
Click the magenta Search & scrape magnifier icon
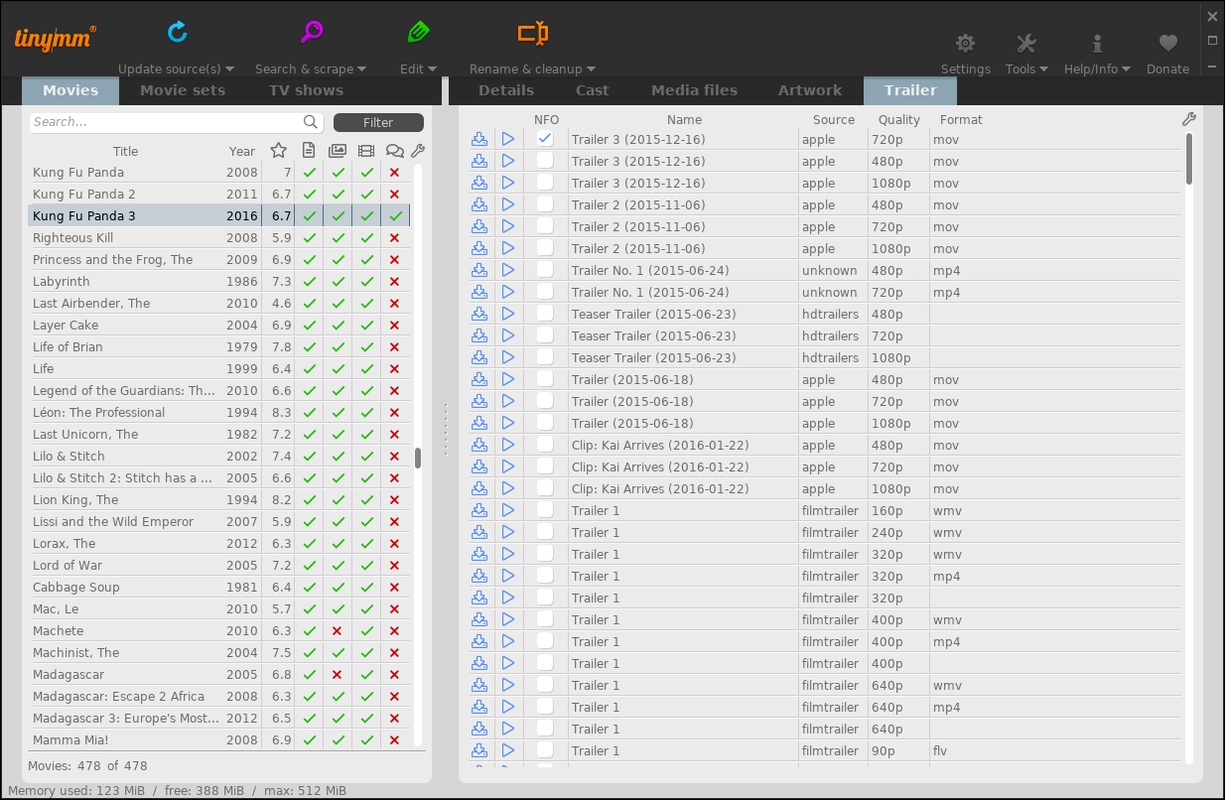pyautogui.click(x=311, y=33)
